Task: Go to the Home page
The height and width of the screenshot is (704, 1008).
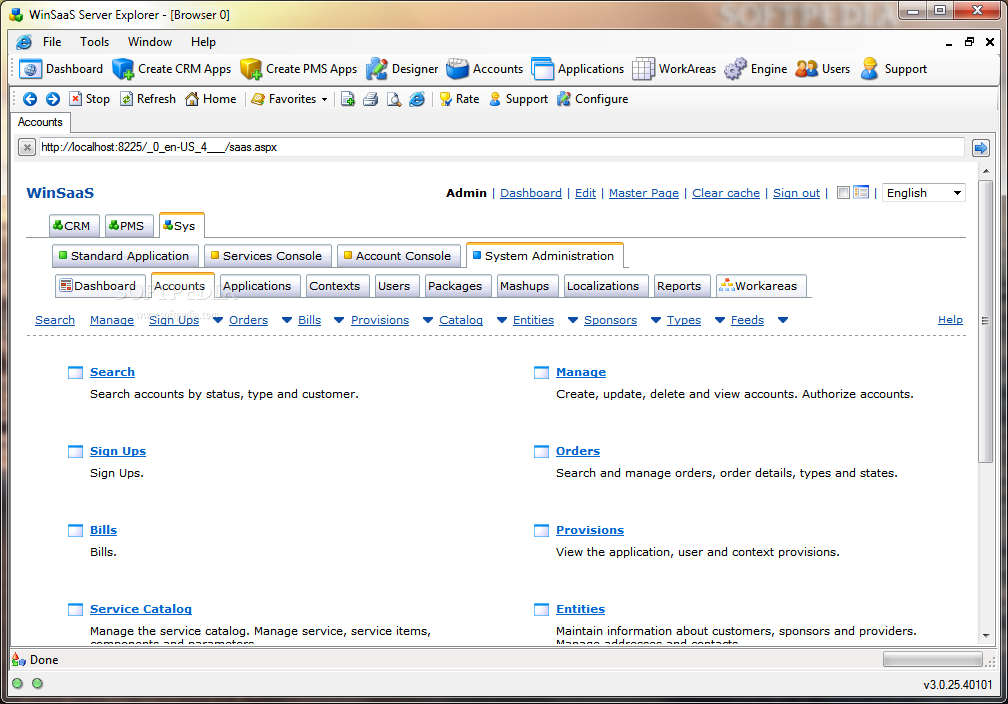Action: pyautogui.click(x=210, y=99)
